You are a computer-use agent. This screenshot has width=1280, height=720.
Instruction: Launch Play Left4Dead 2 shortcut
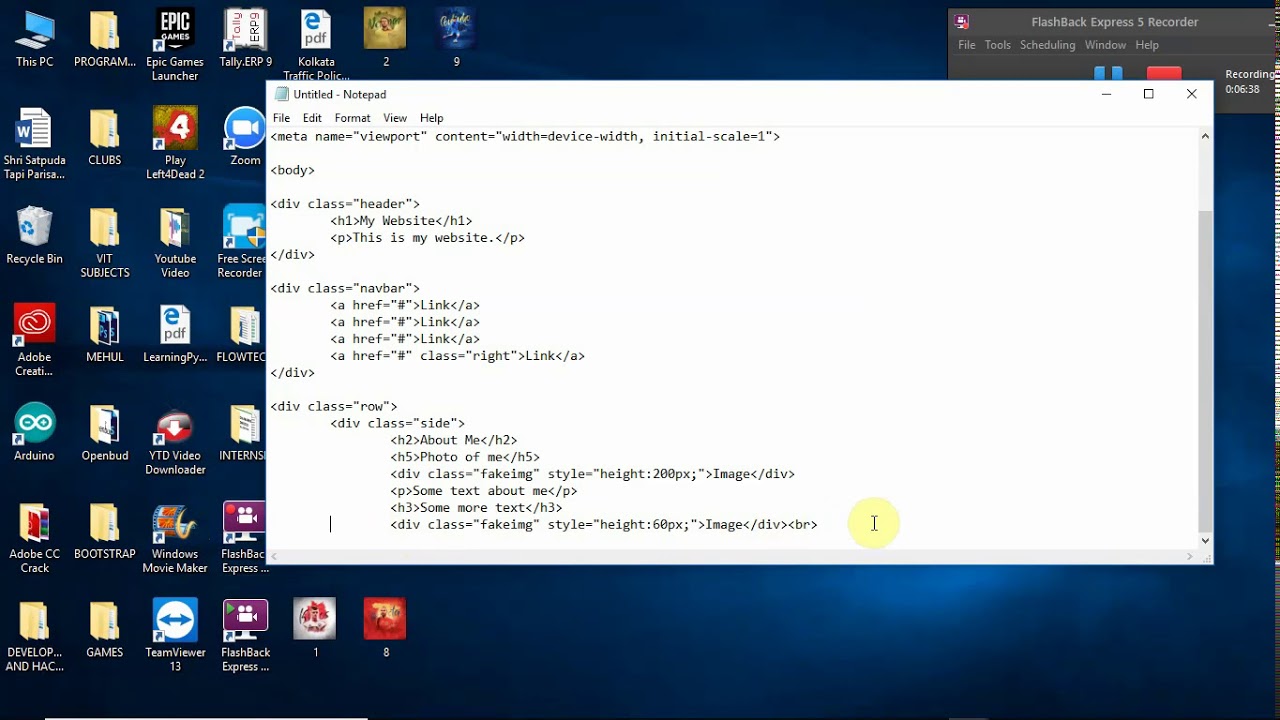click(x=175, y=145)
